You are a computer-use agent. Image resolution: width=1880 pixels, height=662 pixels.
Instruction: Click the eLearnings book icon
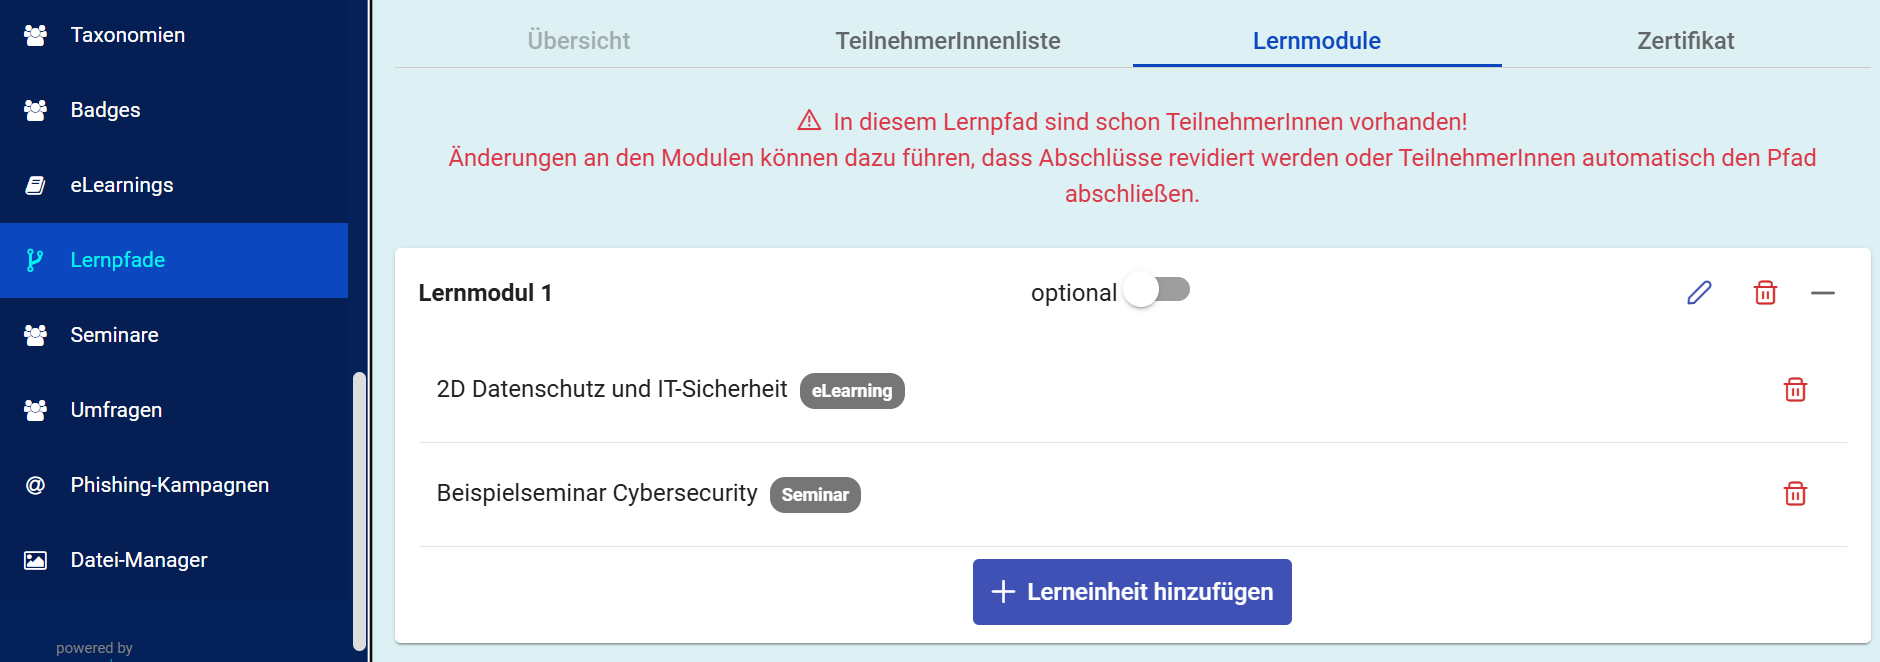35,185
